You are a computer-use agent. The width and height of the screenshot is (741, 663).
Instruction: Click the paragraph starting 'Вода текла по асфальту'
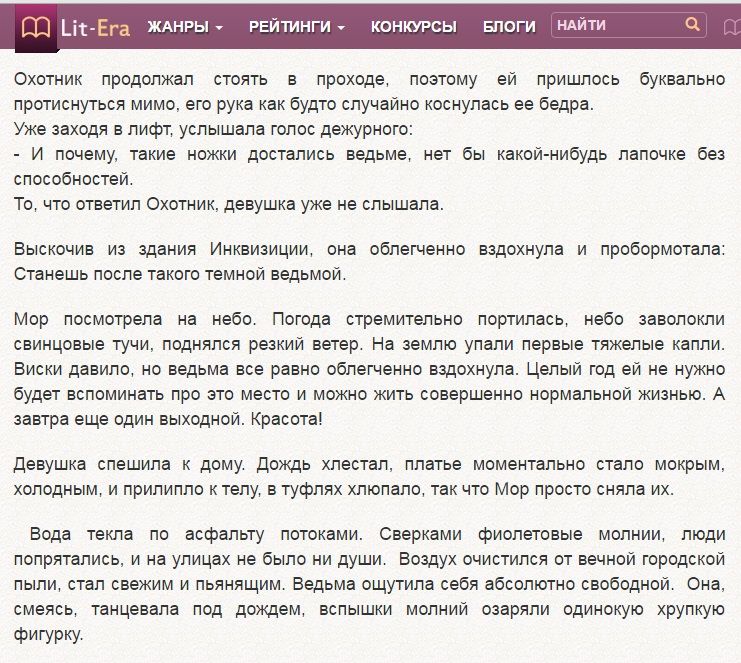coord(369,584)
